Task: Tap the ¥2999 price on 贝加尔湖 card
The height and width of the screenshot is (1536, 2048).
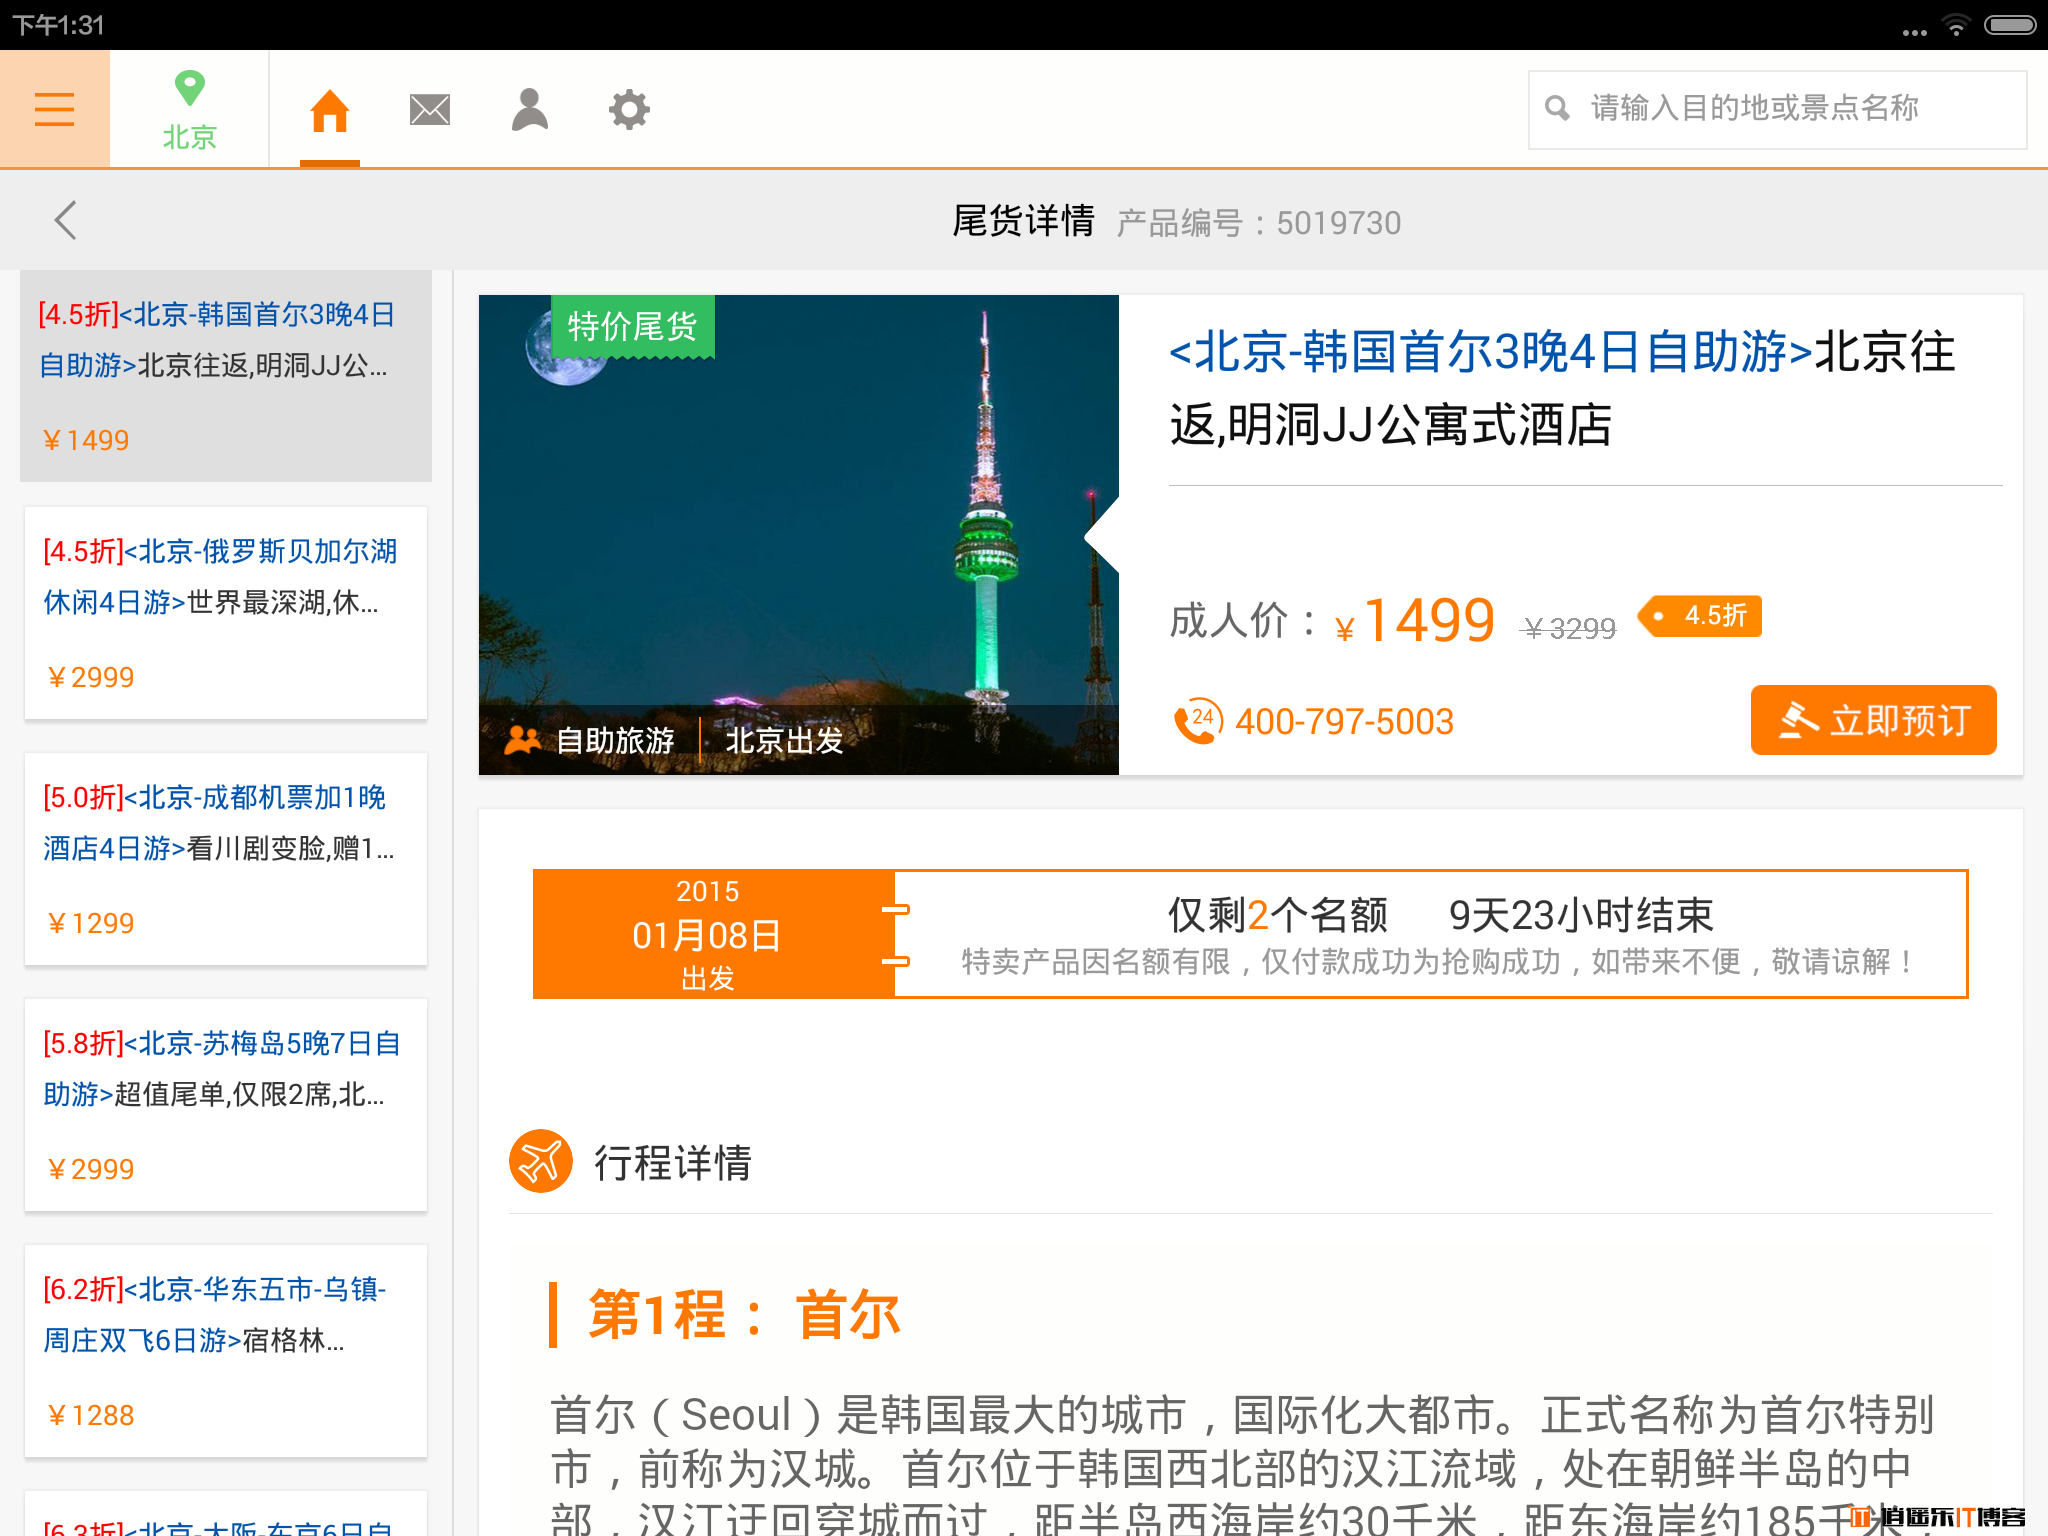Action: [90, 677]
